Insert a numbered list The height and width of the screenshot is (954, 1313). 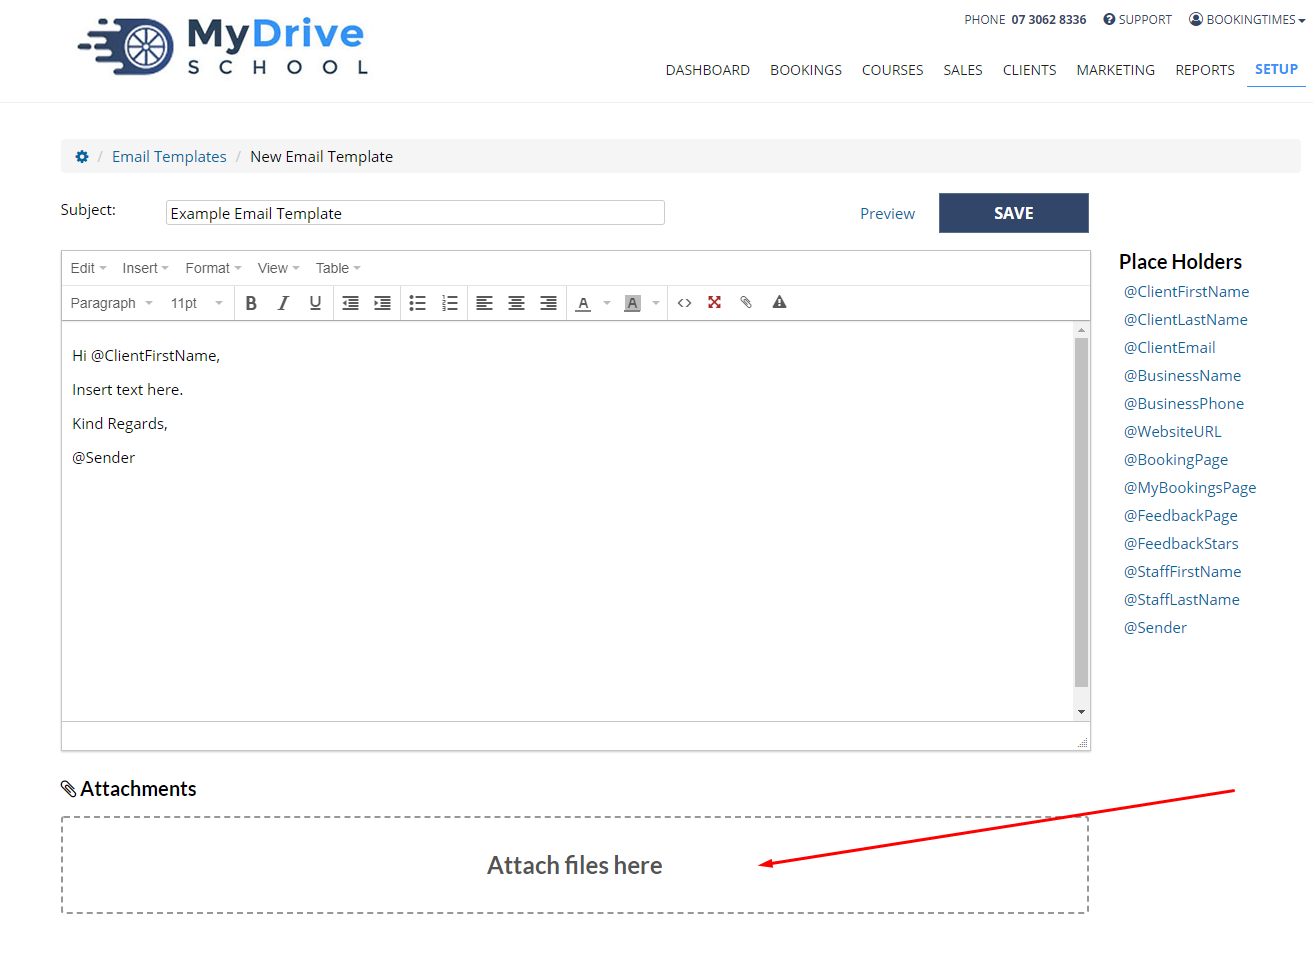[449, 303]
